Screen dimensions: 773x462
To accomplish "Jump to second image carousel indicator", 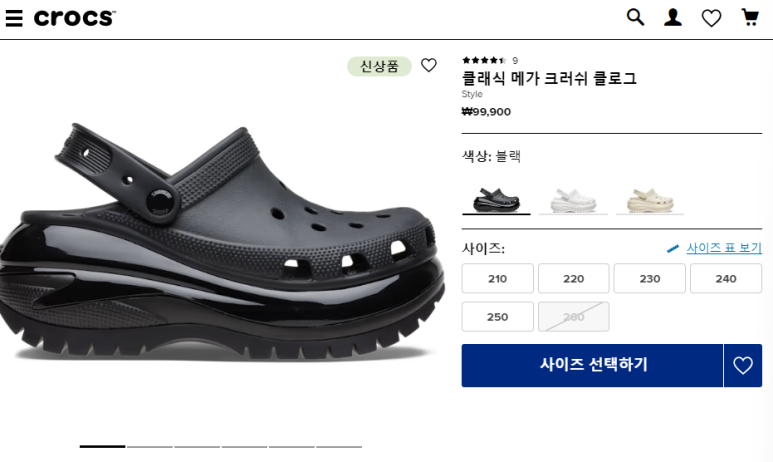I will 150,446.
